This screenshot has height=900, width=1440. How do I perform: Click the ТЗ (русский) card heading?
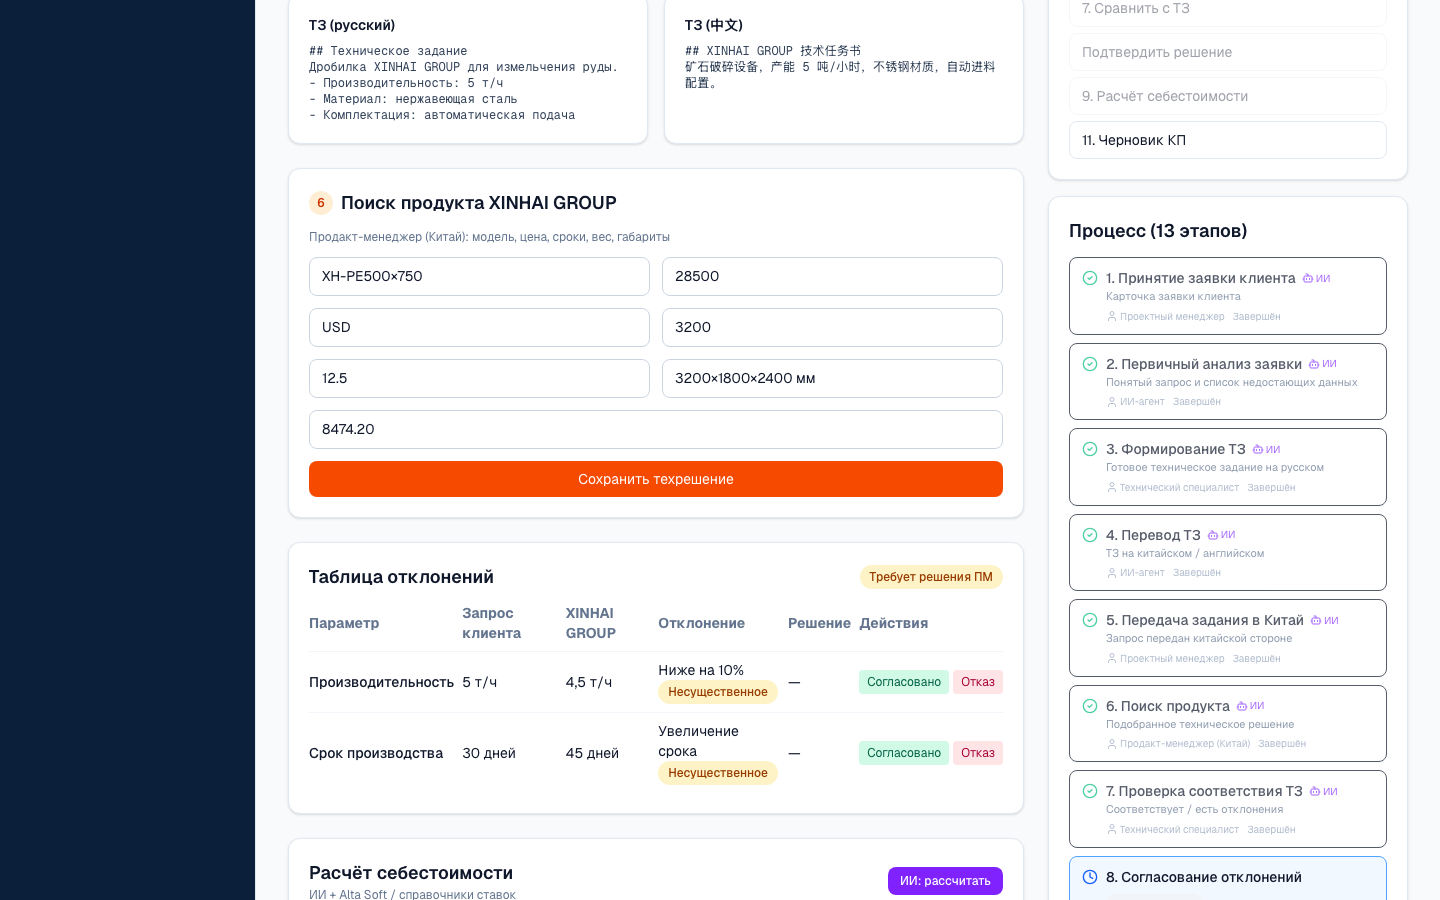(x=352, y=25)
